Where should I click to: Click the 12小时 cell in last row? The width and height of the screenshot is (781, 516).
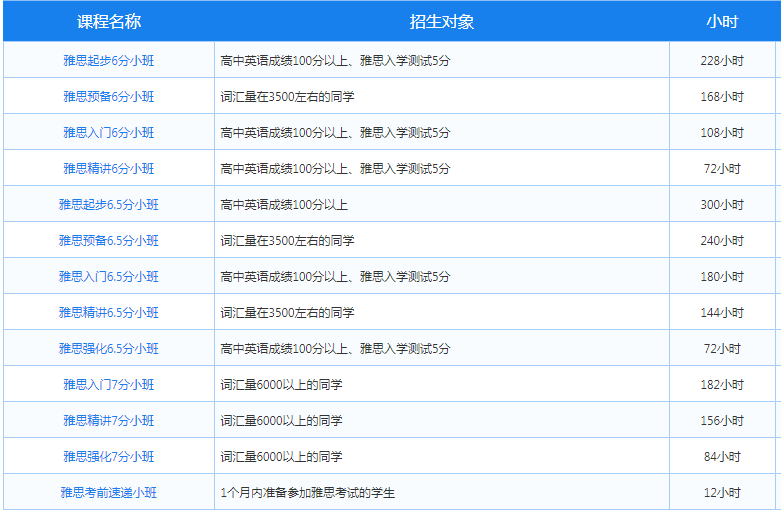pos(722,493)
